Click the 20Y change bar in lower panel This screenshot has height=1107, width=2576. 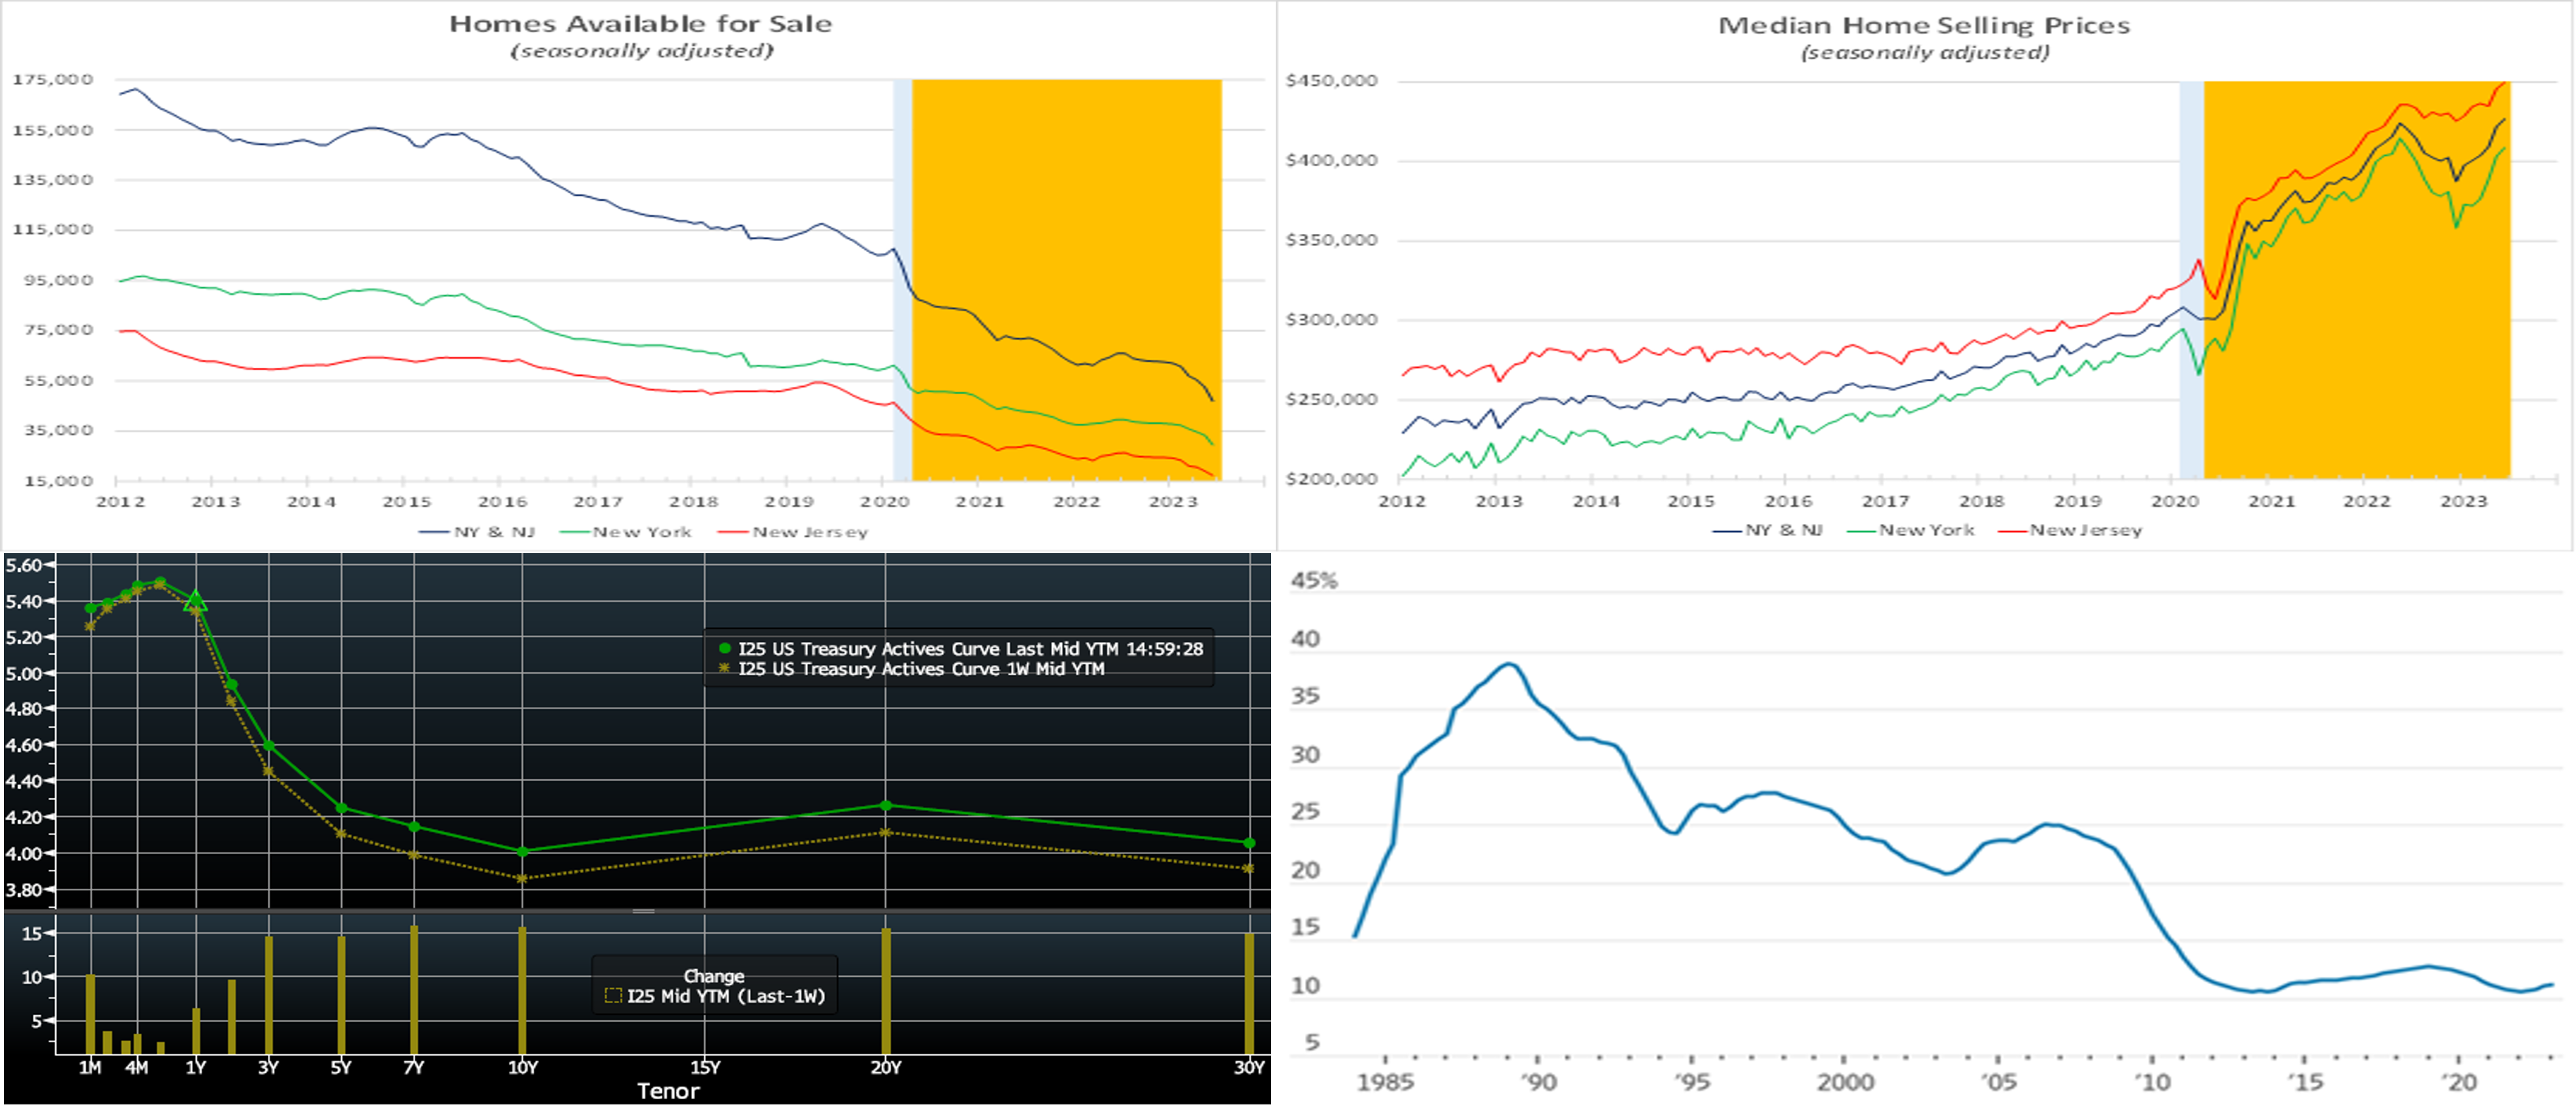pos(886,990)
